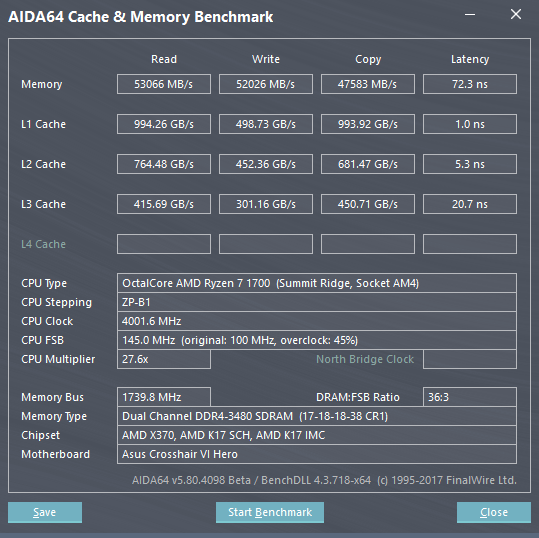Select the CPU Type information field

click(x=317, y=283)
